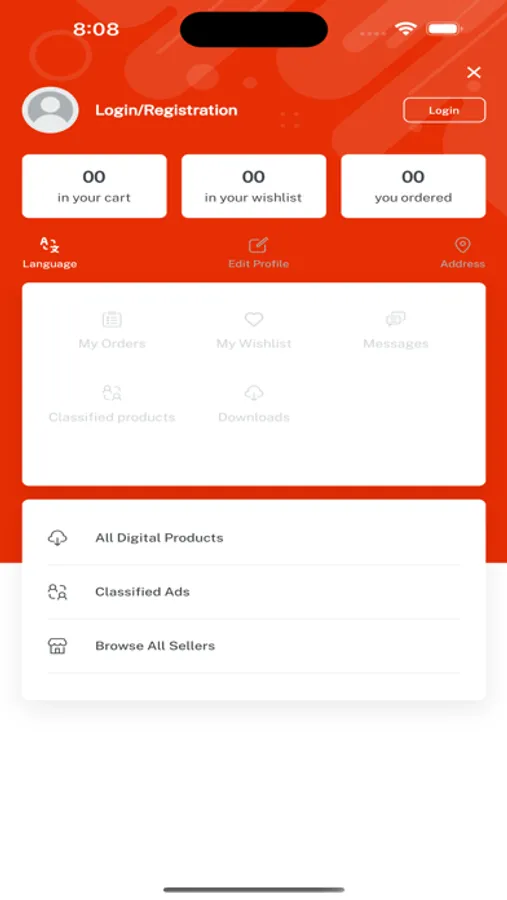Open the Address location pin icon

pyautogui.click(x=462, y=245)
